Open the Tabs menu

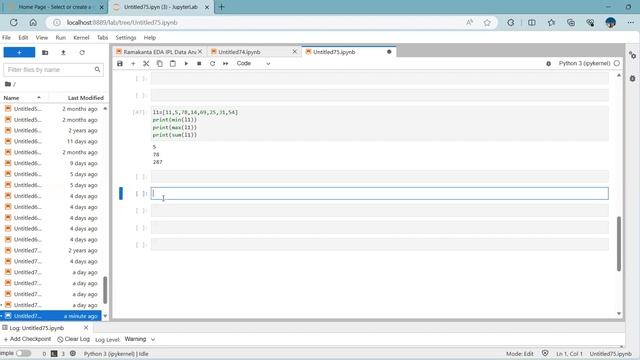(x=102, y=38)
